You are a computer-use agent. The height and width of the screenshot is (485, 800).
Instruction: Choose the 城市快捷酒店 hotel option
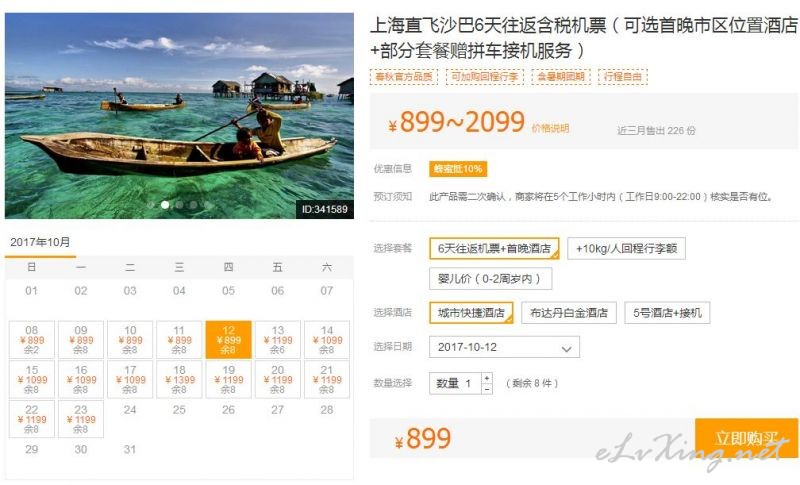click(471, 313)
